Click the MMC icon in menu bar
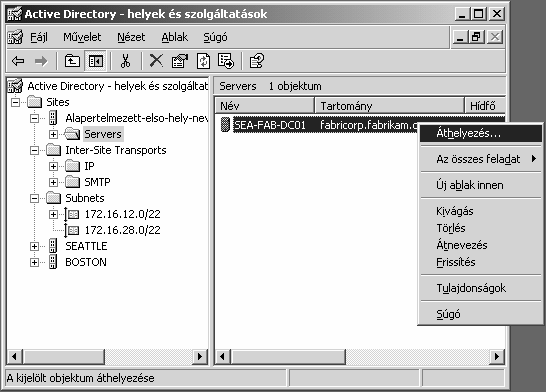The height and width of the screenshot is (392, 546). pyautogui.click(x=15, y=37)
